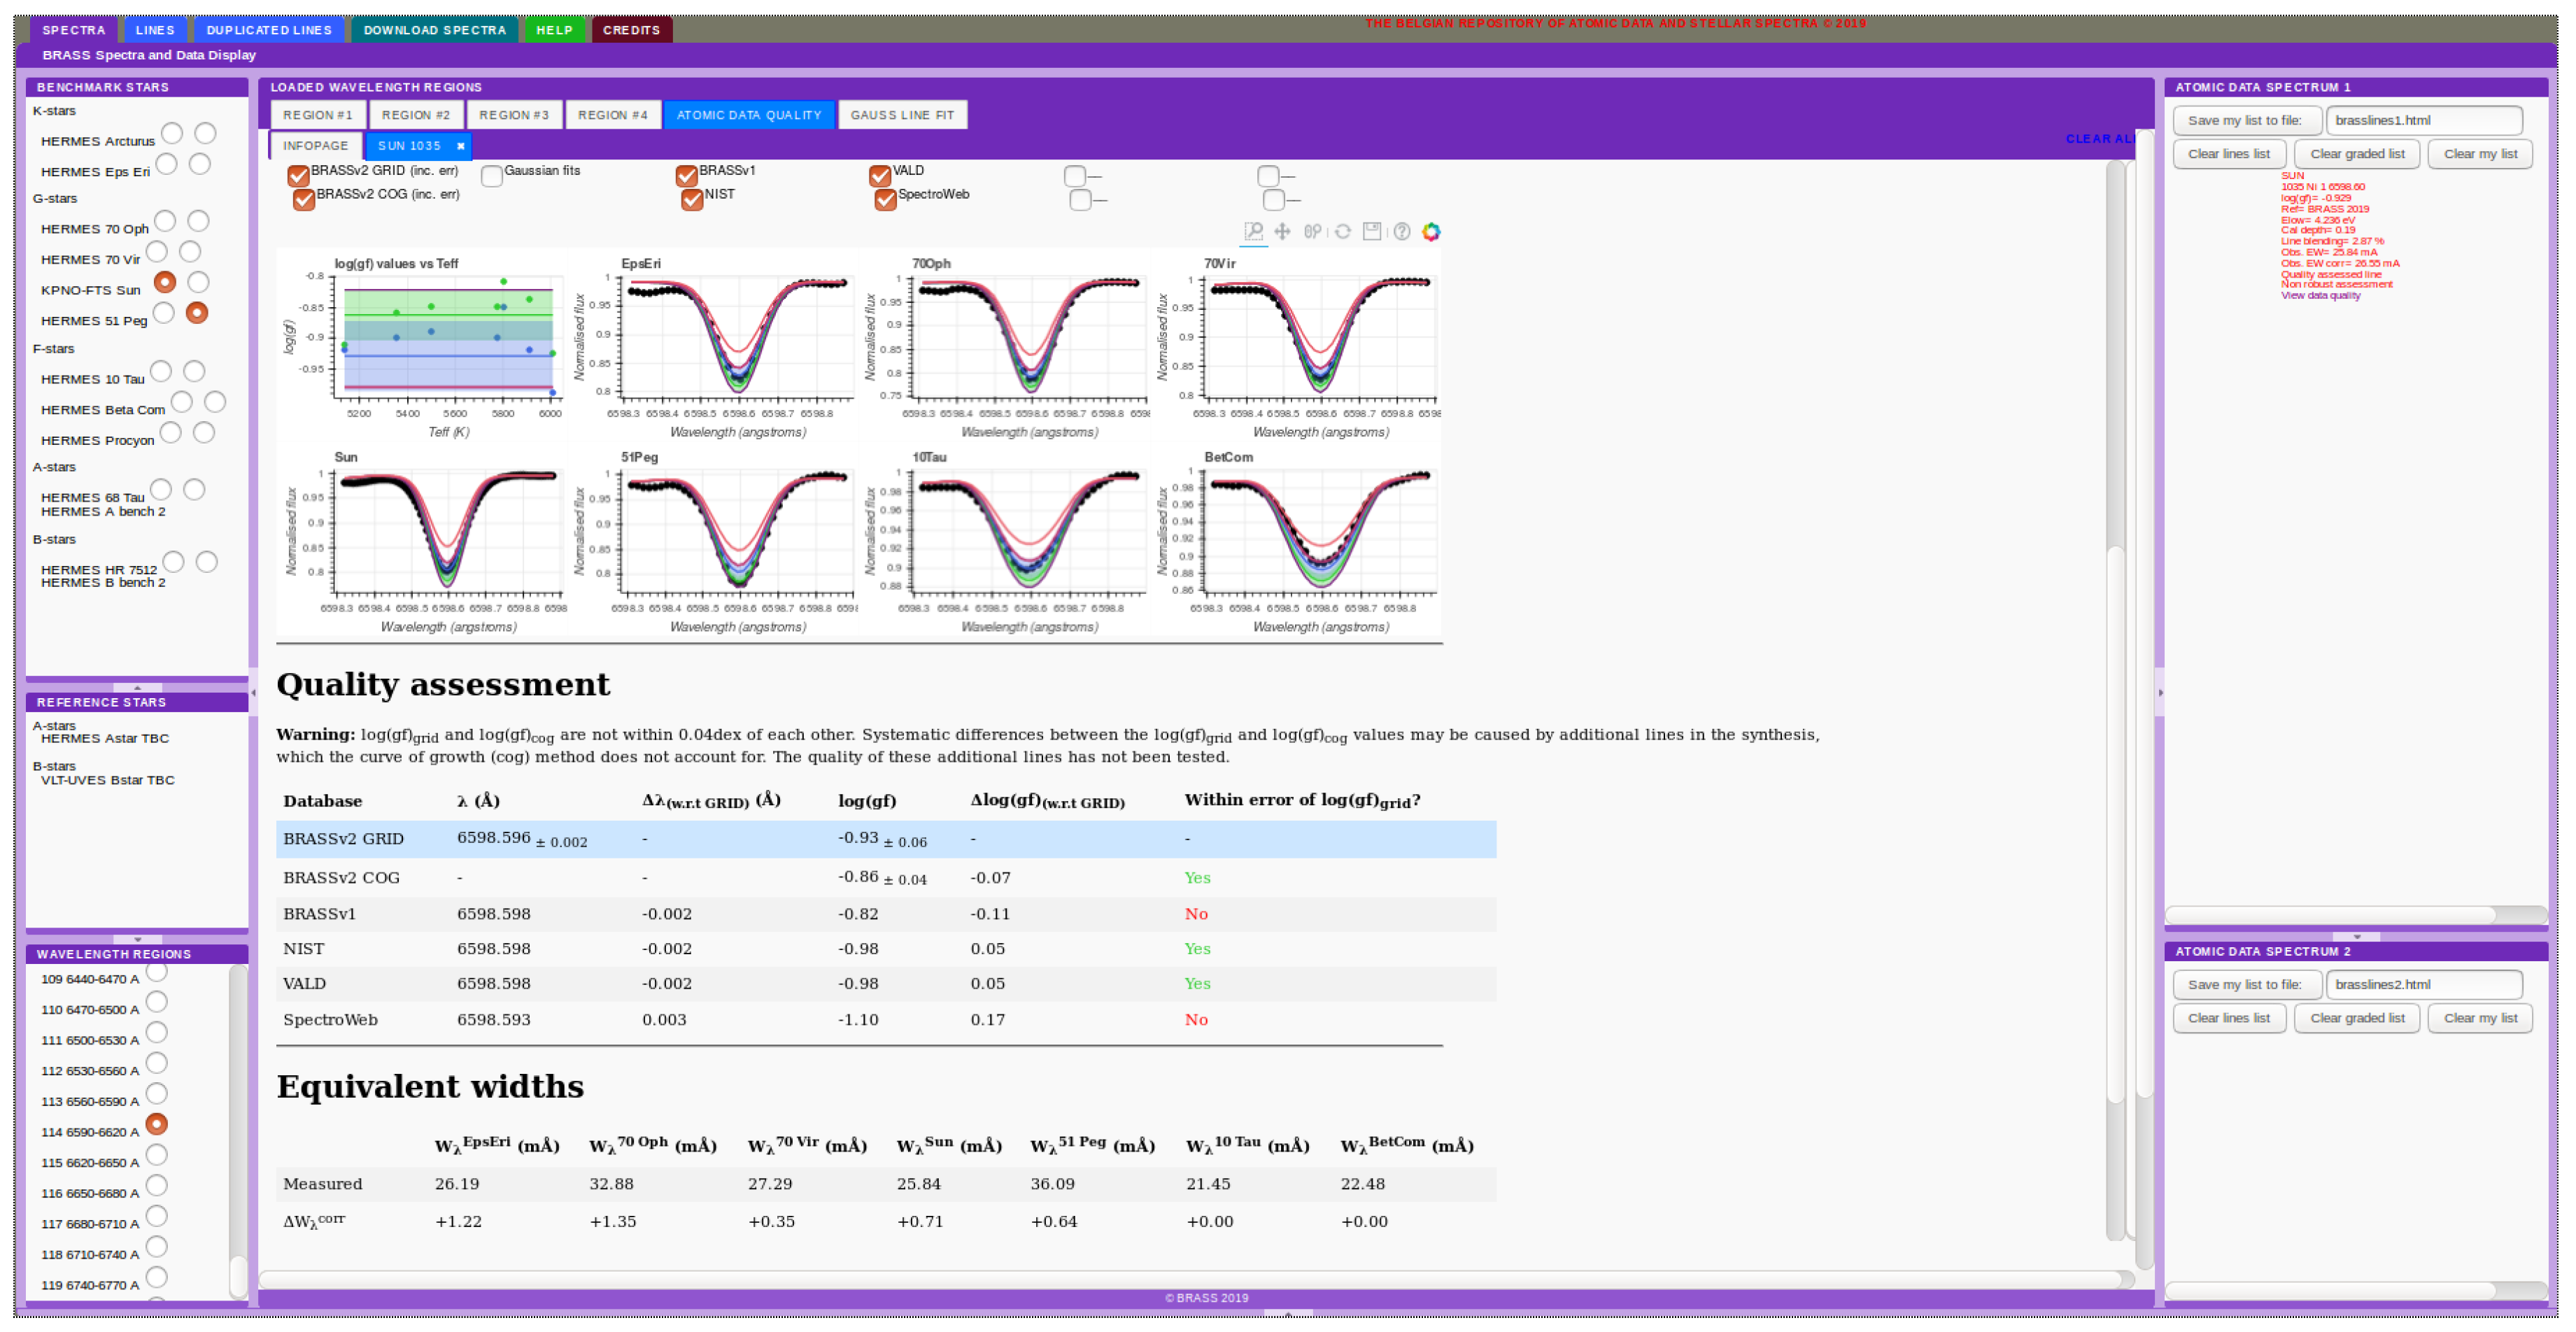Switch to the Duplicated Lines menu
The image size is (2576, 1332).
pyautogui.click(x=269, y=30)
